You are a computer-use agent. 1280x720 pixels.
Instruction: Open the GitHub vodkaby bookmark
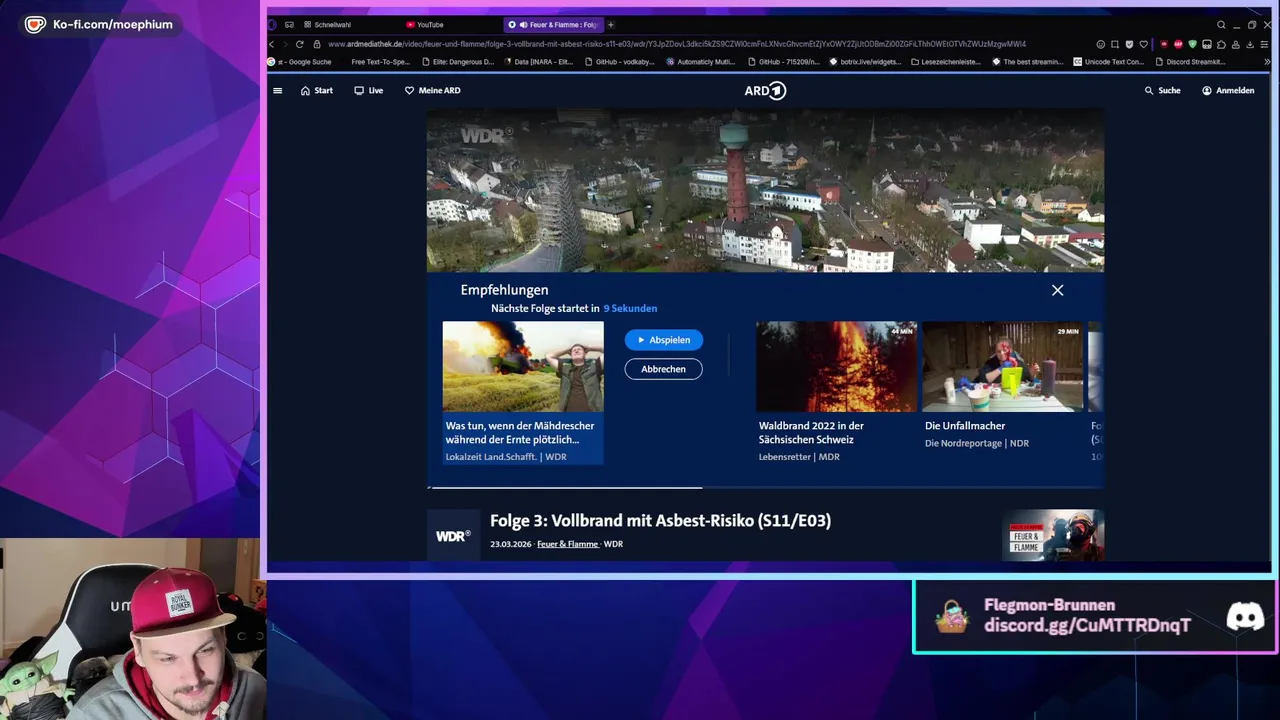coord(619,62)
